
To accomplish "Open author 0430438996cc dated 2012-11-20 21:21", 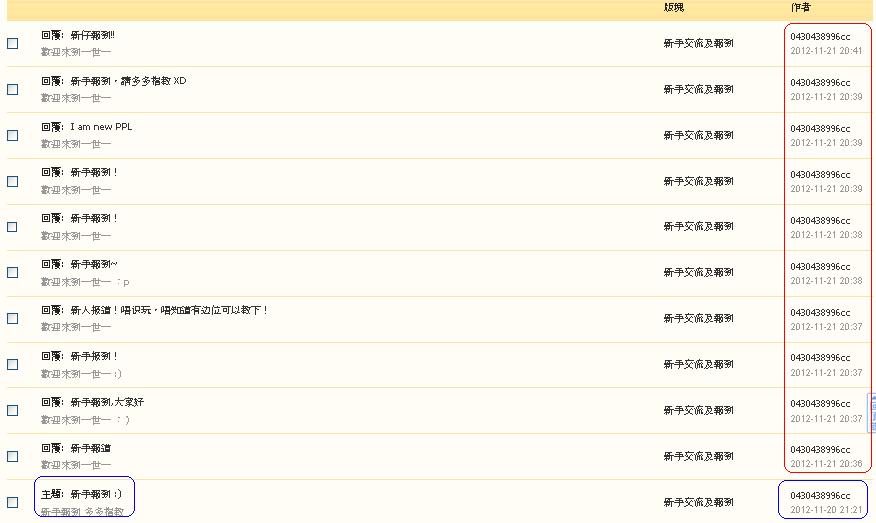I will click(820, 496).
